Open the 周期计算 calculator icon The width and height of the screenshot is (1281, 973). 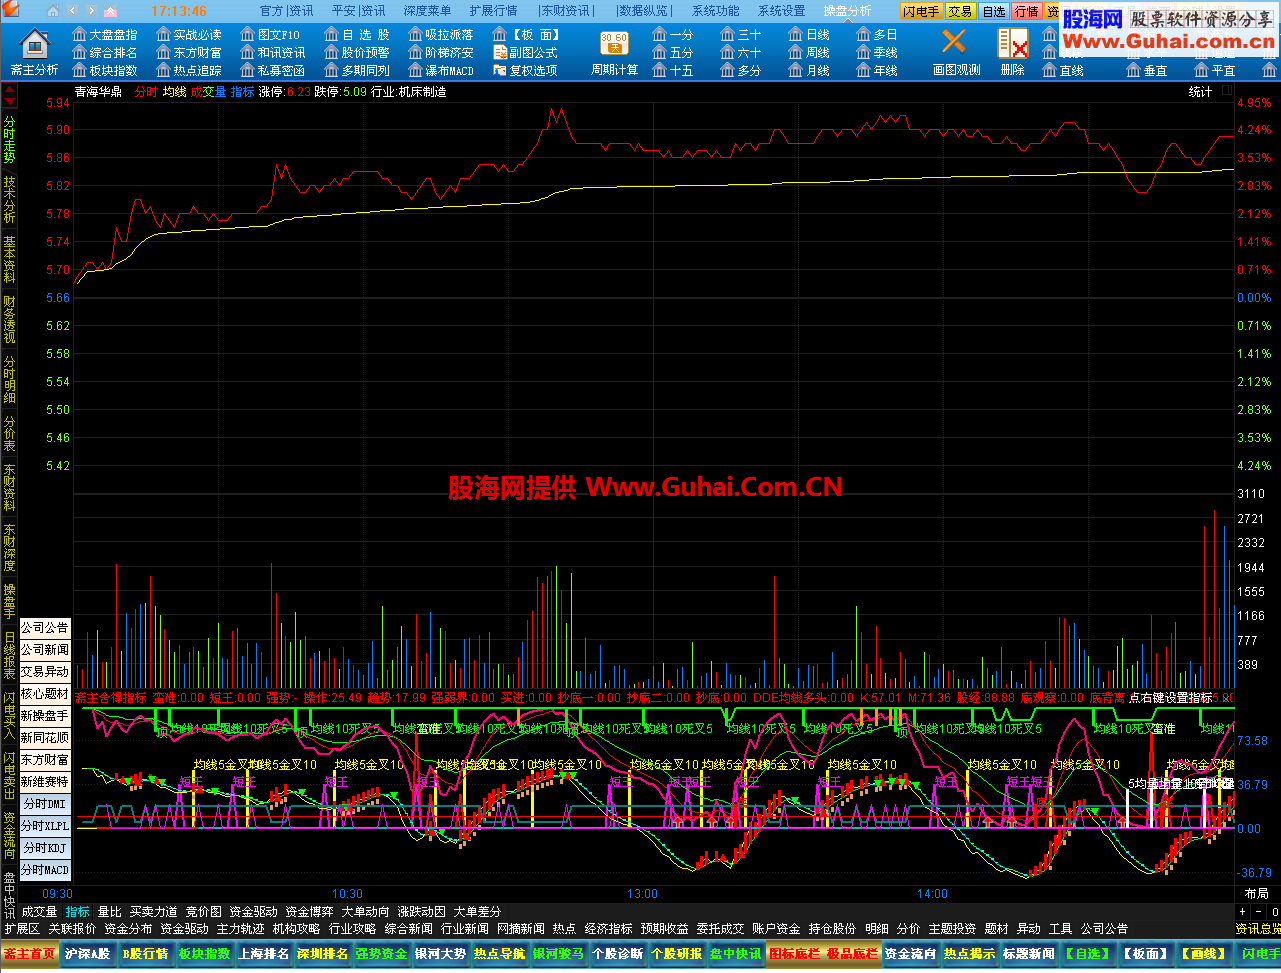click(x=614, y=52)
